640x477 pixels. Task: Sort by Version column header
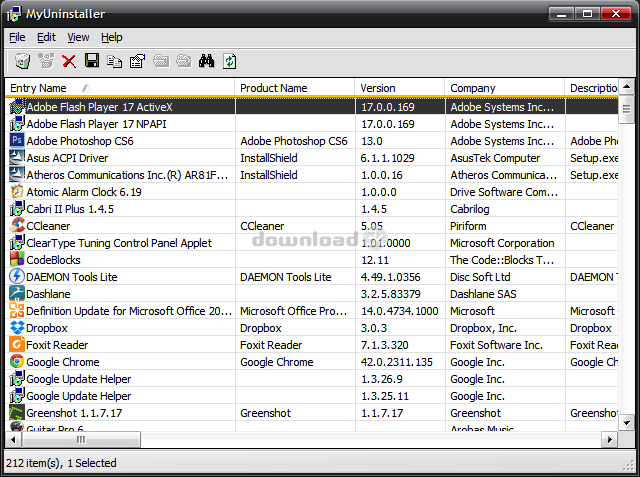[x=400, y=88]
